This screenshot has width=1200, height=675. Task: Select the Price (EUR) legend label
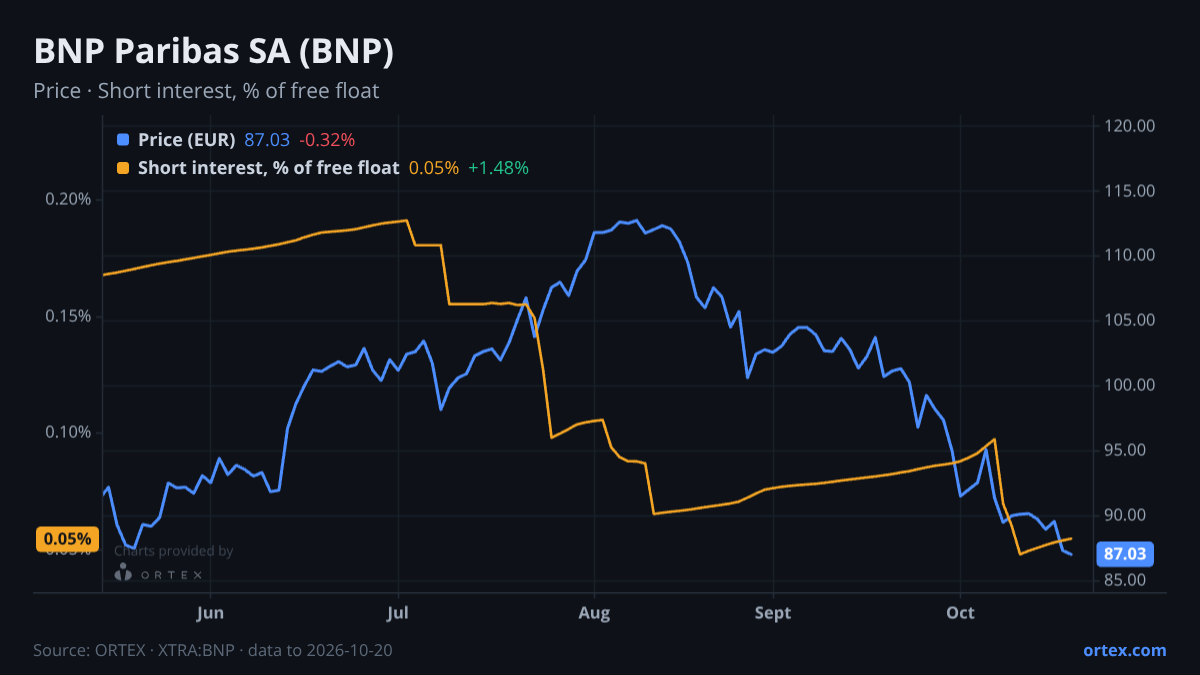(187, 140)
